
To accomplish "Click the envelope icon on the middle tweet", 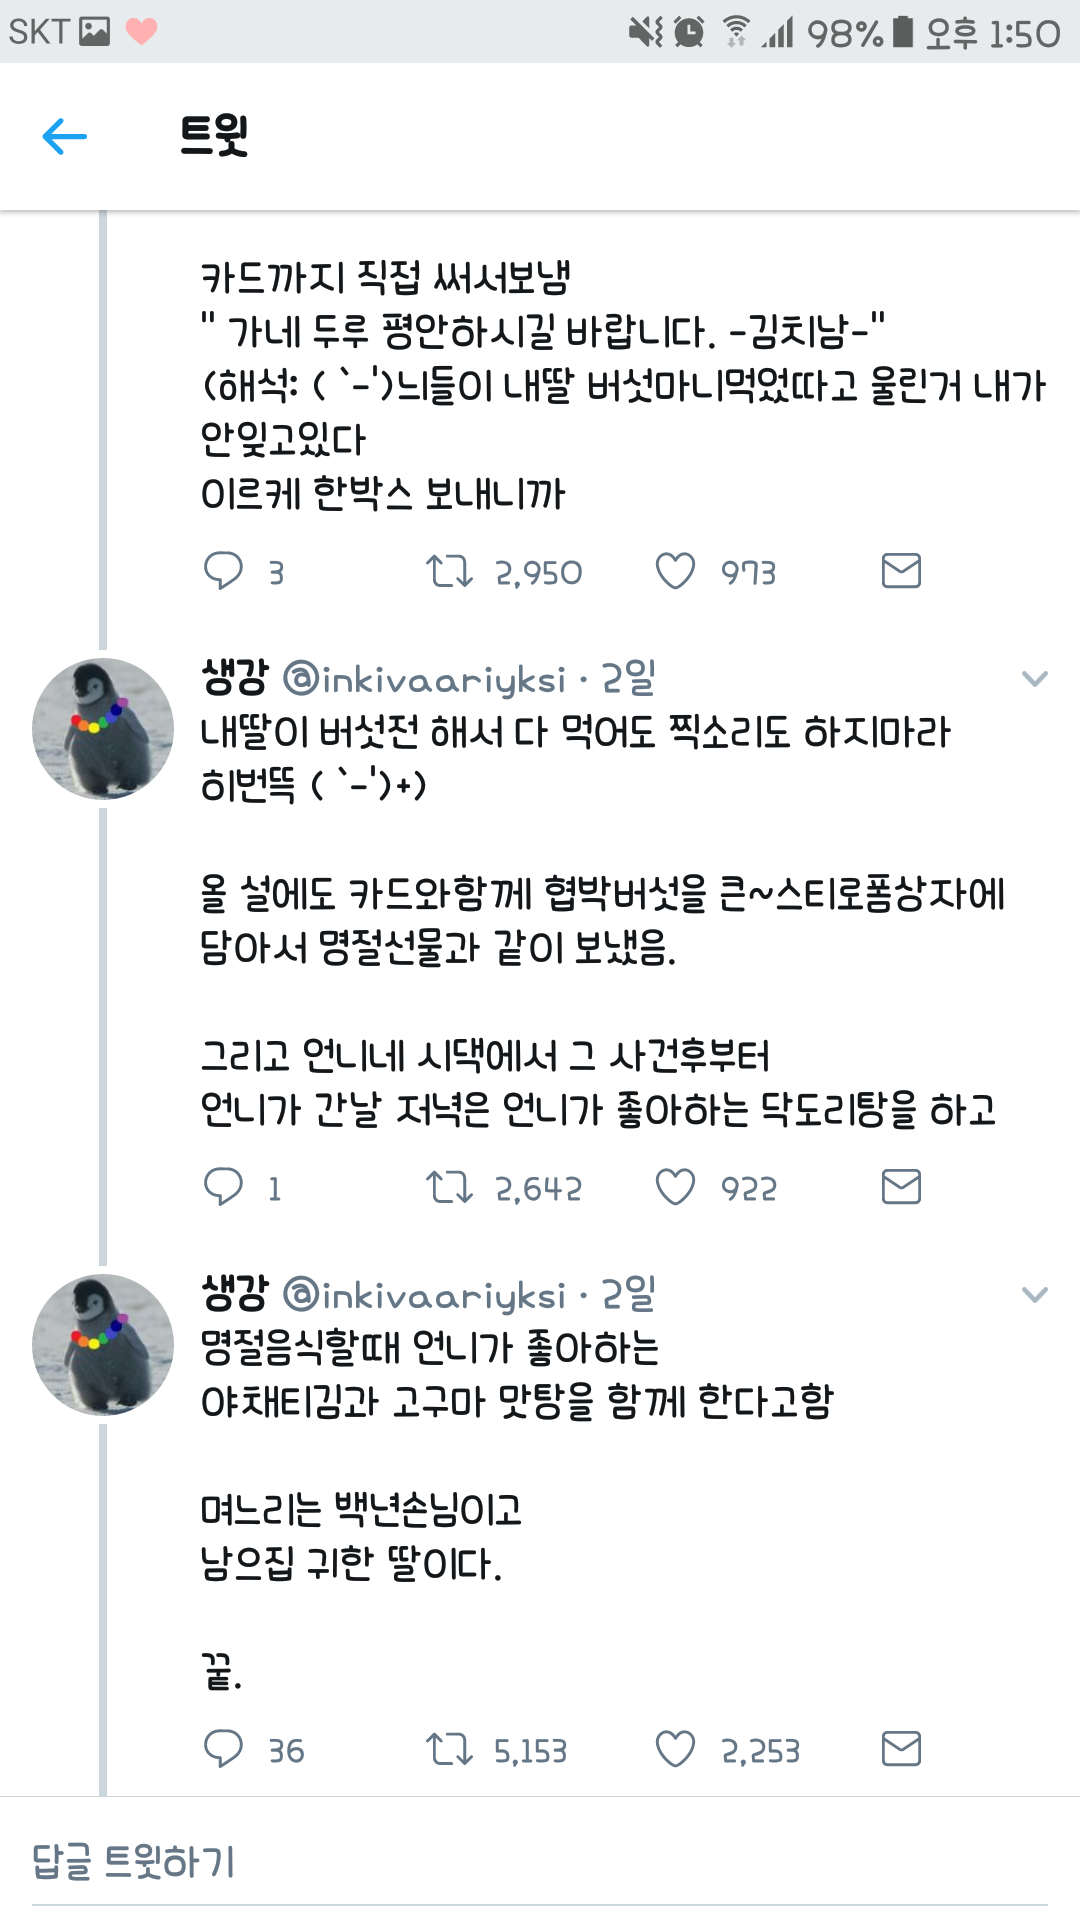I will click(903, 1187).
